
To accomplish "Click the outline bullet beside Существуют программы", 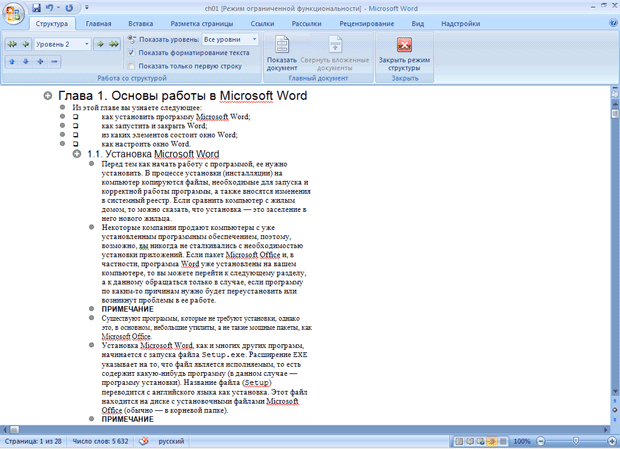I will coord(91,318).
